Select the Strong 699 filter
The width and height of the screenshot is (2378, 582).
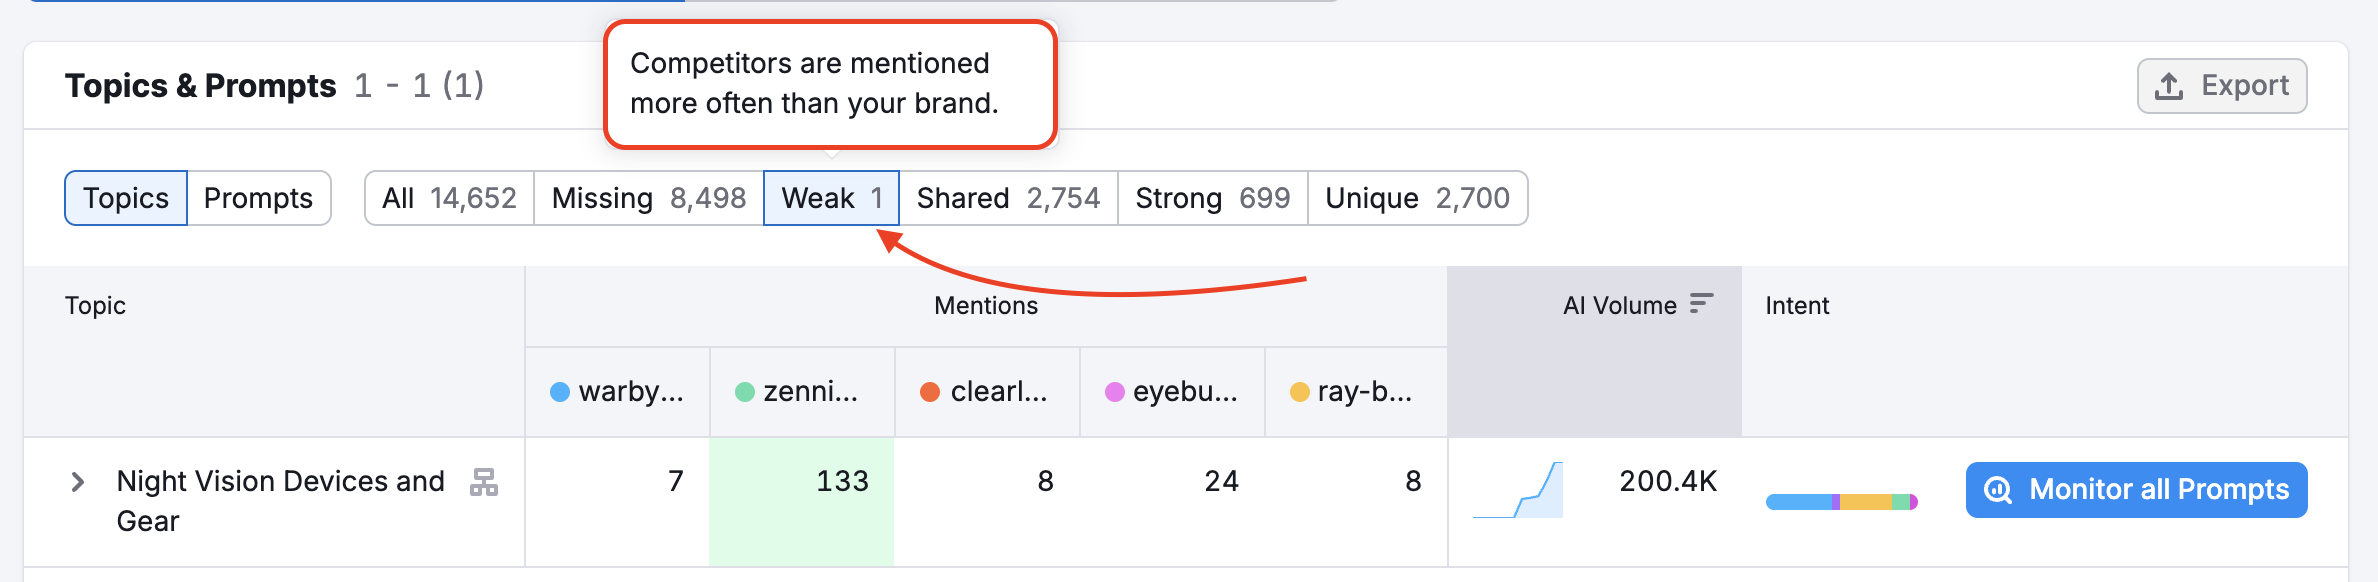1212,198
